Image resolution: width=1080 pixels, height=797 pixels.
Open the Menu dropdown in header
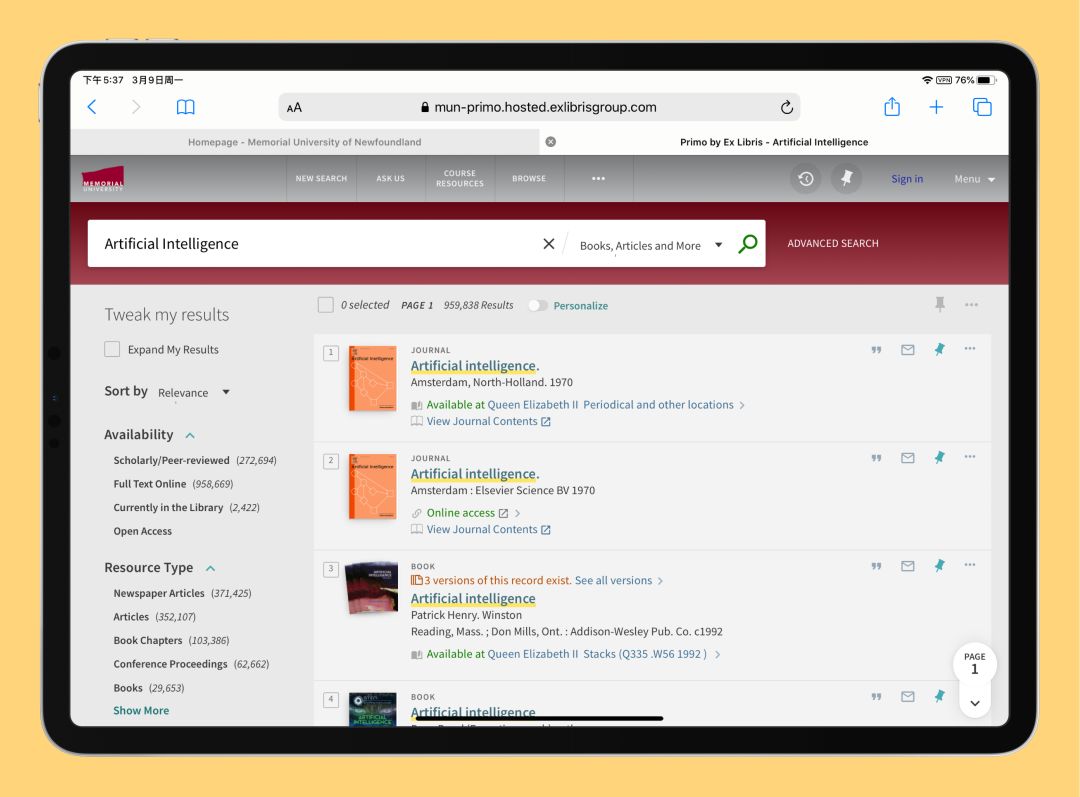(975, 179)
